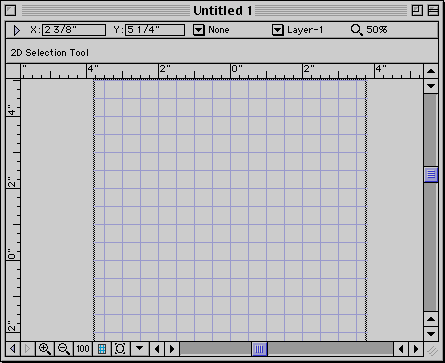Click the window zoom box in the title bar
Viewport: 445px width, 363px height.
point(417,10)
